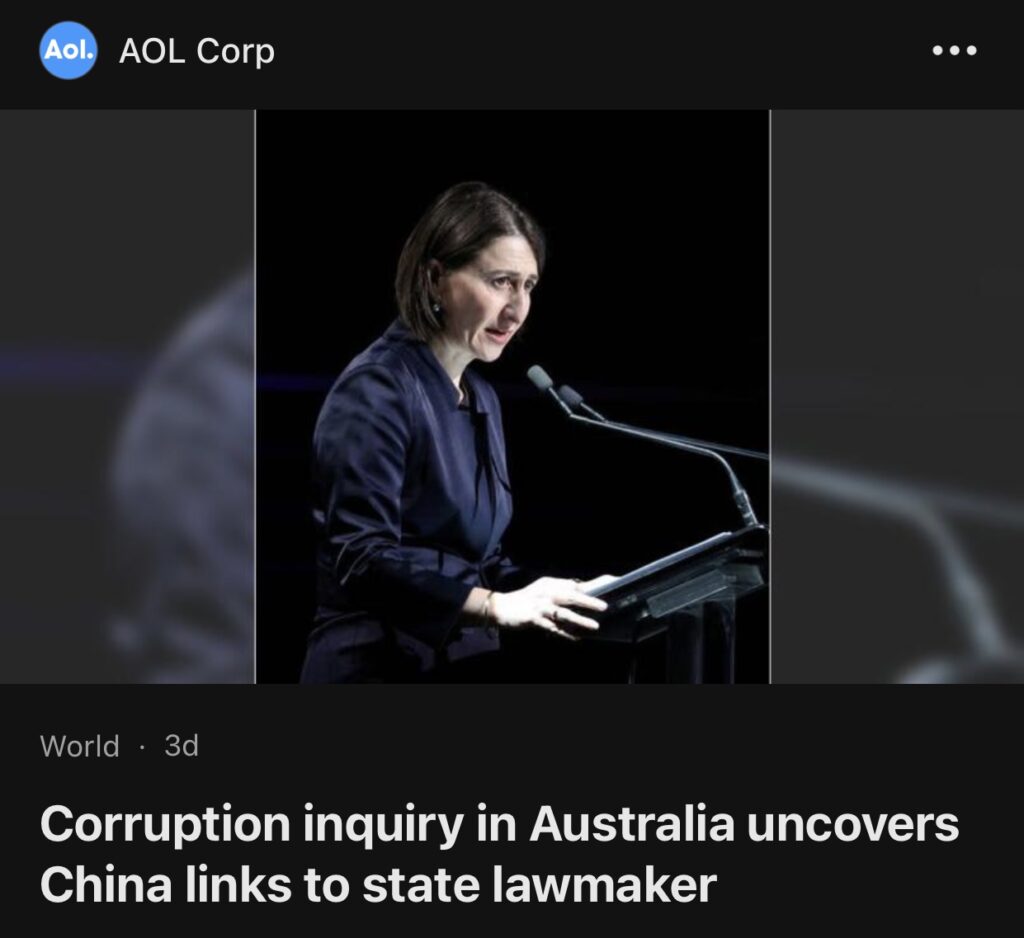1024x938 pixels.
Task: Open the AOL round logo icon
Action: click(x=68, y=50)
